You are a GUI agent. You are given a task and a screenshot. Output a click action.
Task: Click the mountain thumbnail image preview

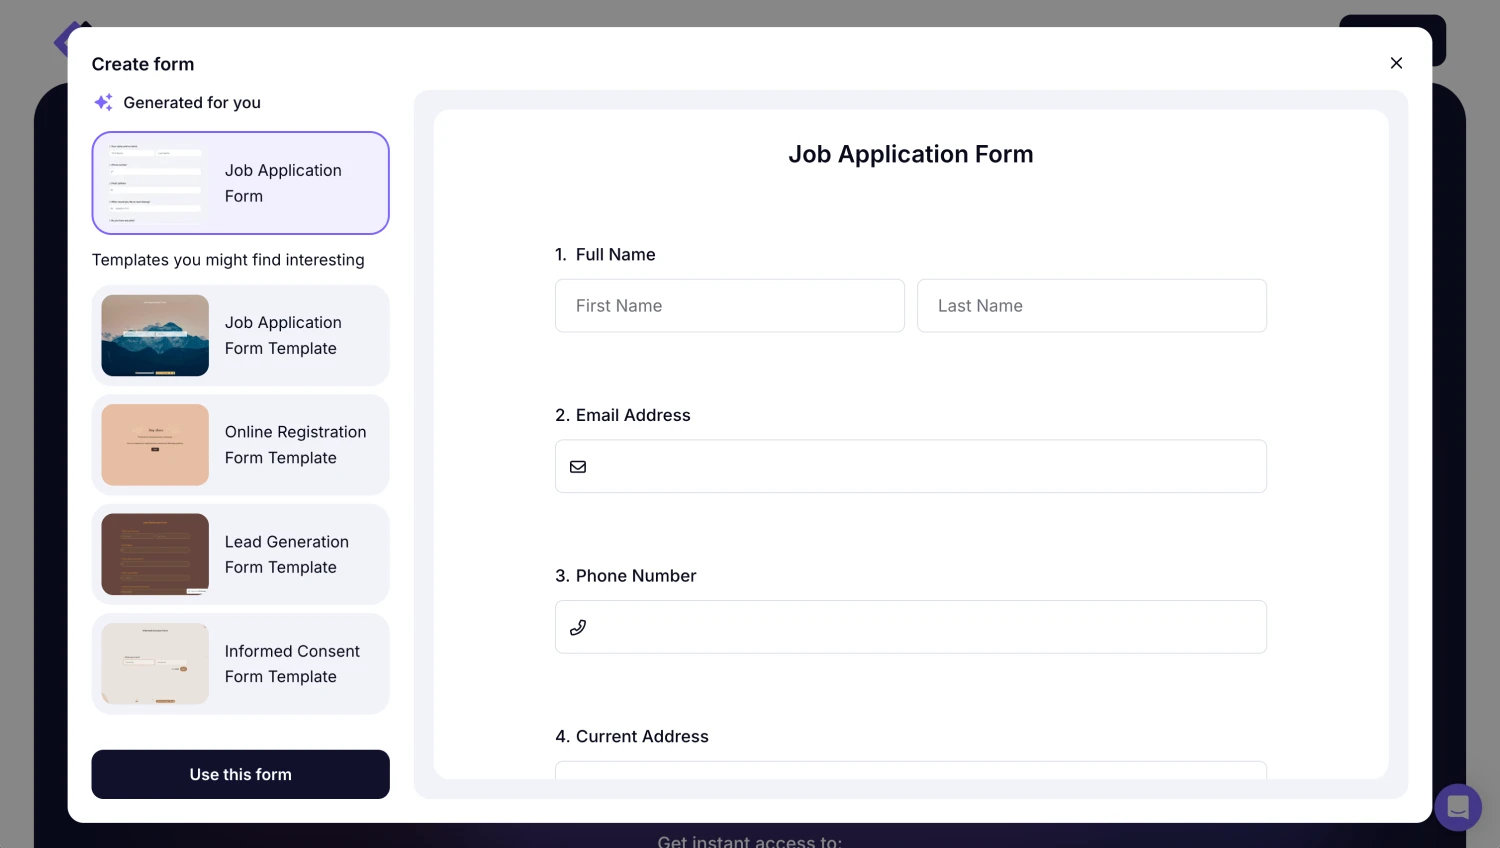coord(155,336)
